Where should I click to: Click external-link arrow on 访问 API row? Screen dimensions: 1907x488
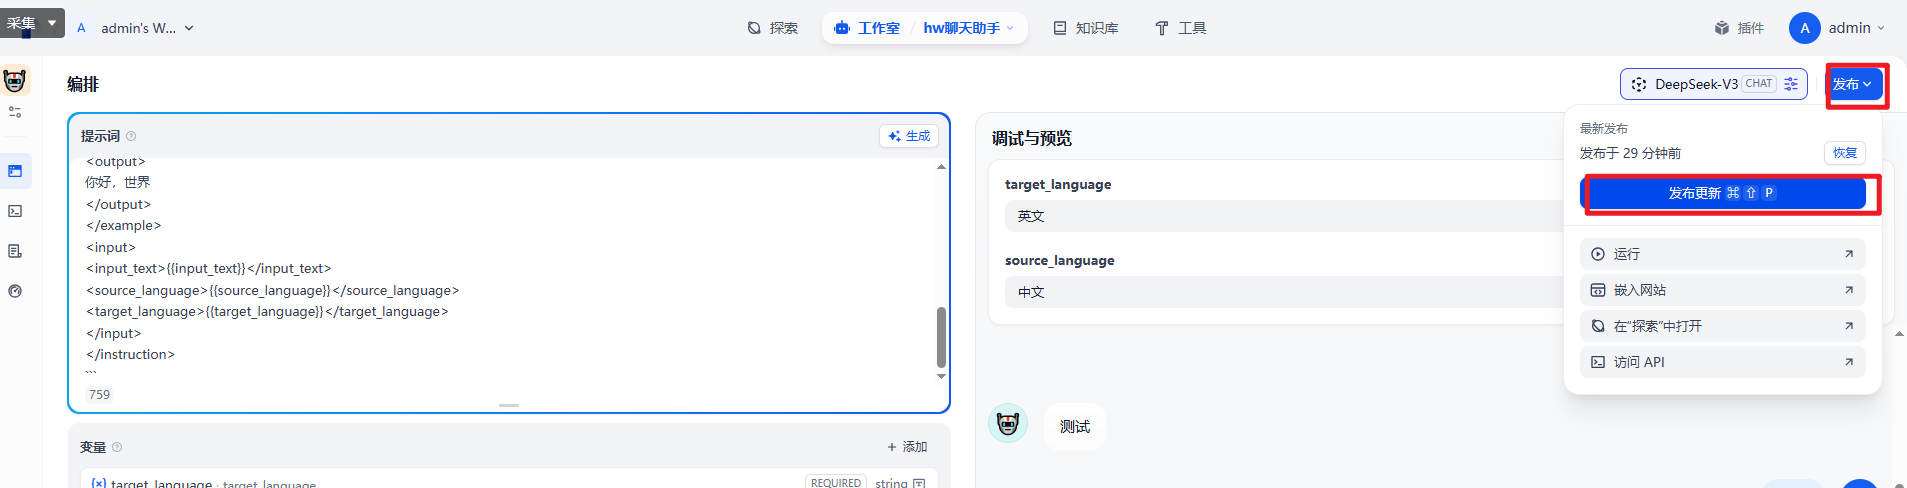(x=1849, y=362)
